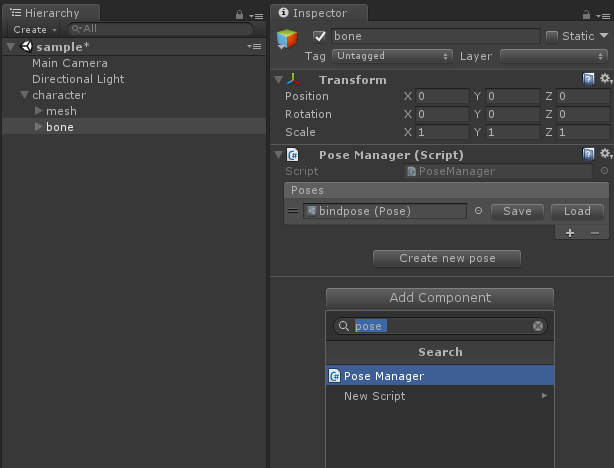Click the bindpose (Pose) object field
This screenshot has width=614, height=468.
click(x=385, y=211)
